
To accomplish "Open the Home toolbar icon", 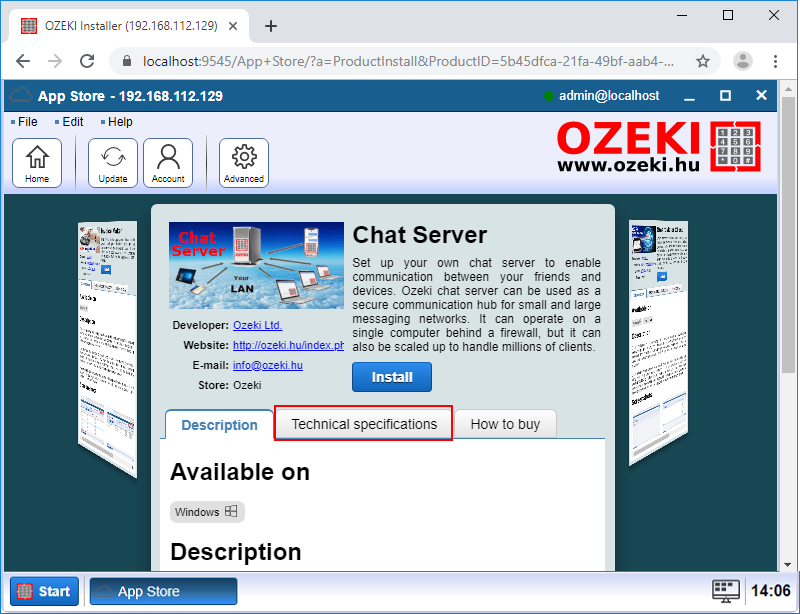I will (37, 163).
